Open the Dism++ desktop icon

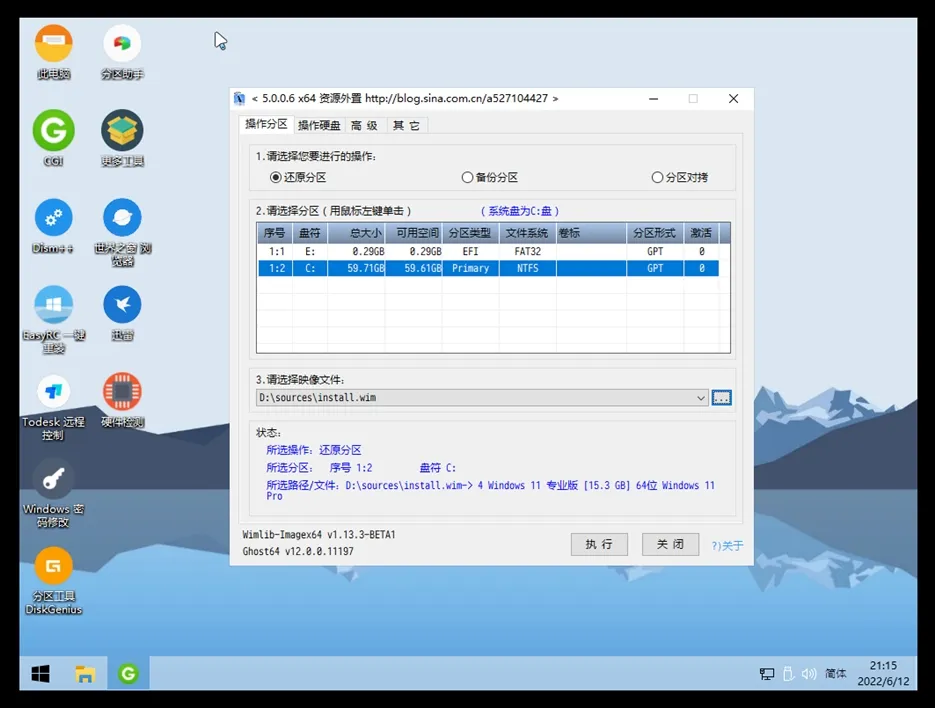(x=53, y=218)
